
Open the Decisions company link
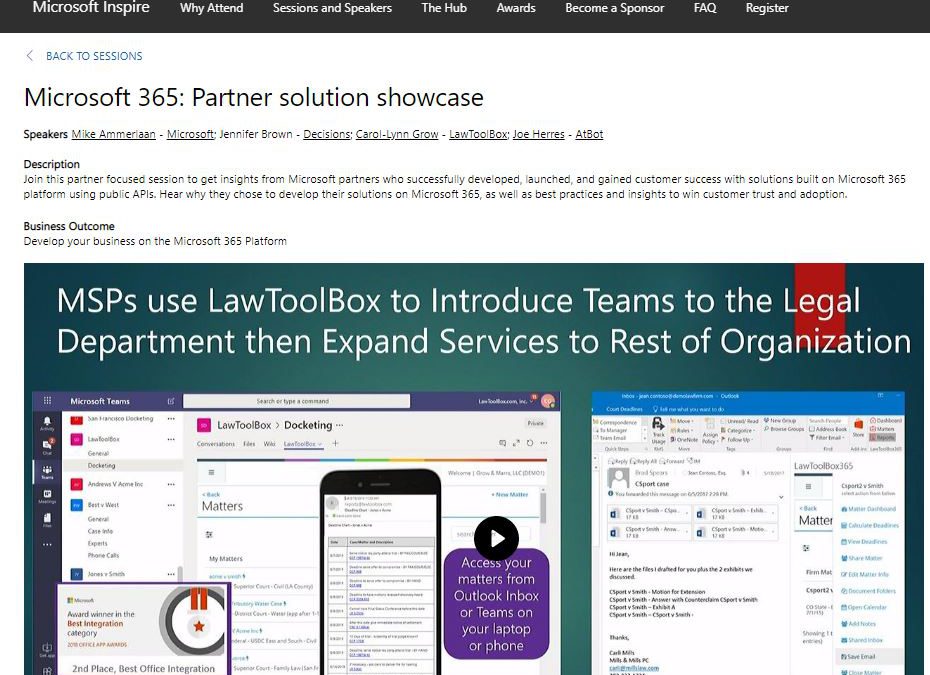click(327, 134)
